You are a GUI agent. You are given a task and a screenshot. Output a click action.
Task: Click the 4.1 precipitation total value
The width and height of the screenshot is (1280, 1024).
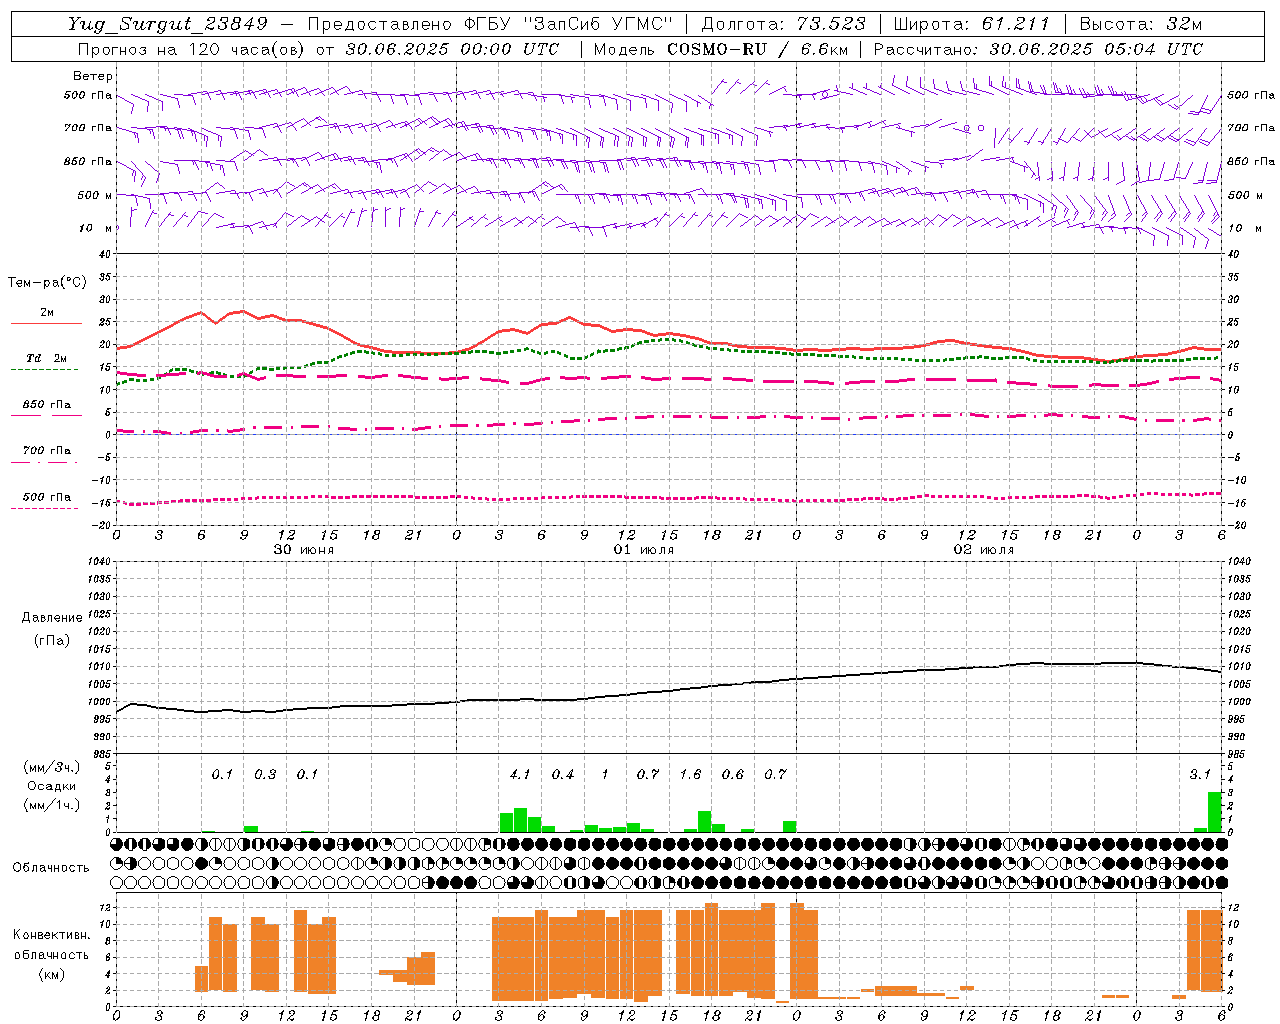pos(520,774)
